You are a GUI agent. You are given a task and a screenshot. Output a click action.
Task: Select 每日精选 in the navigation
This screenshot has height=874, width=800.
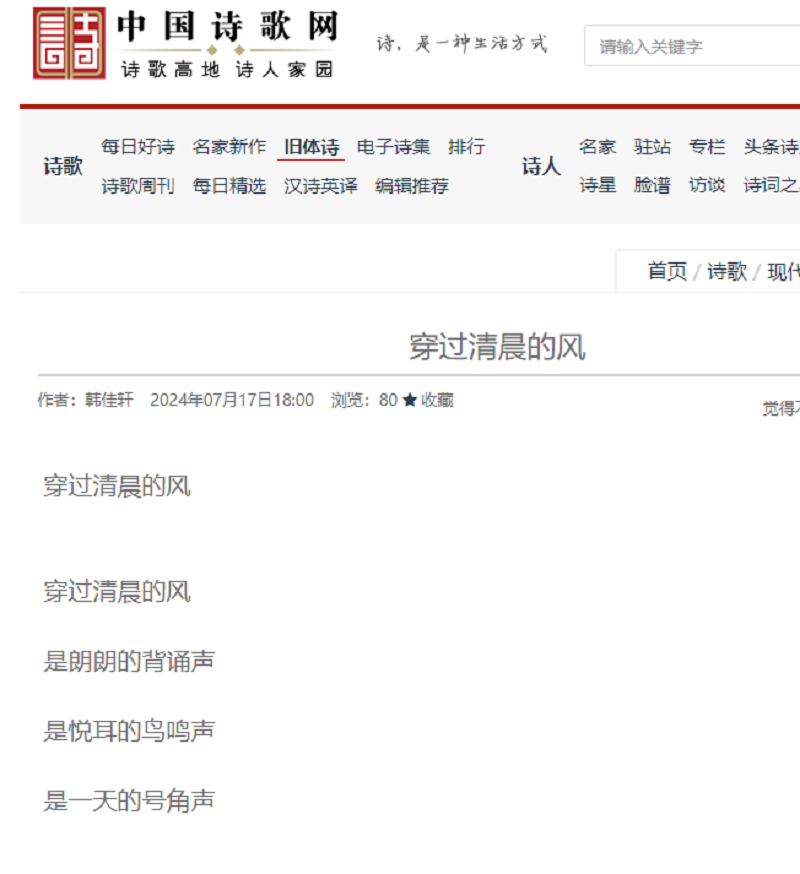229,186
